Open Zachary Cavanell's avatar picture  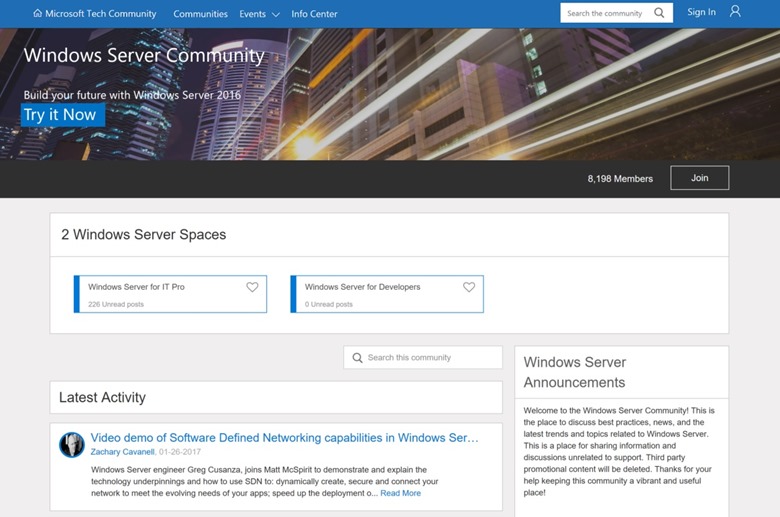pyautogui.click(x=72, y=445)
